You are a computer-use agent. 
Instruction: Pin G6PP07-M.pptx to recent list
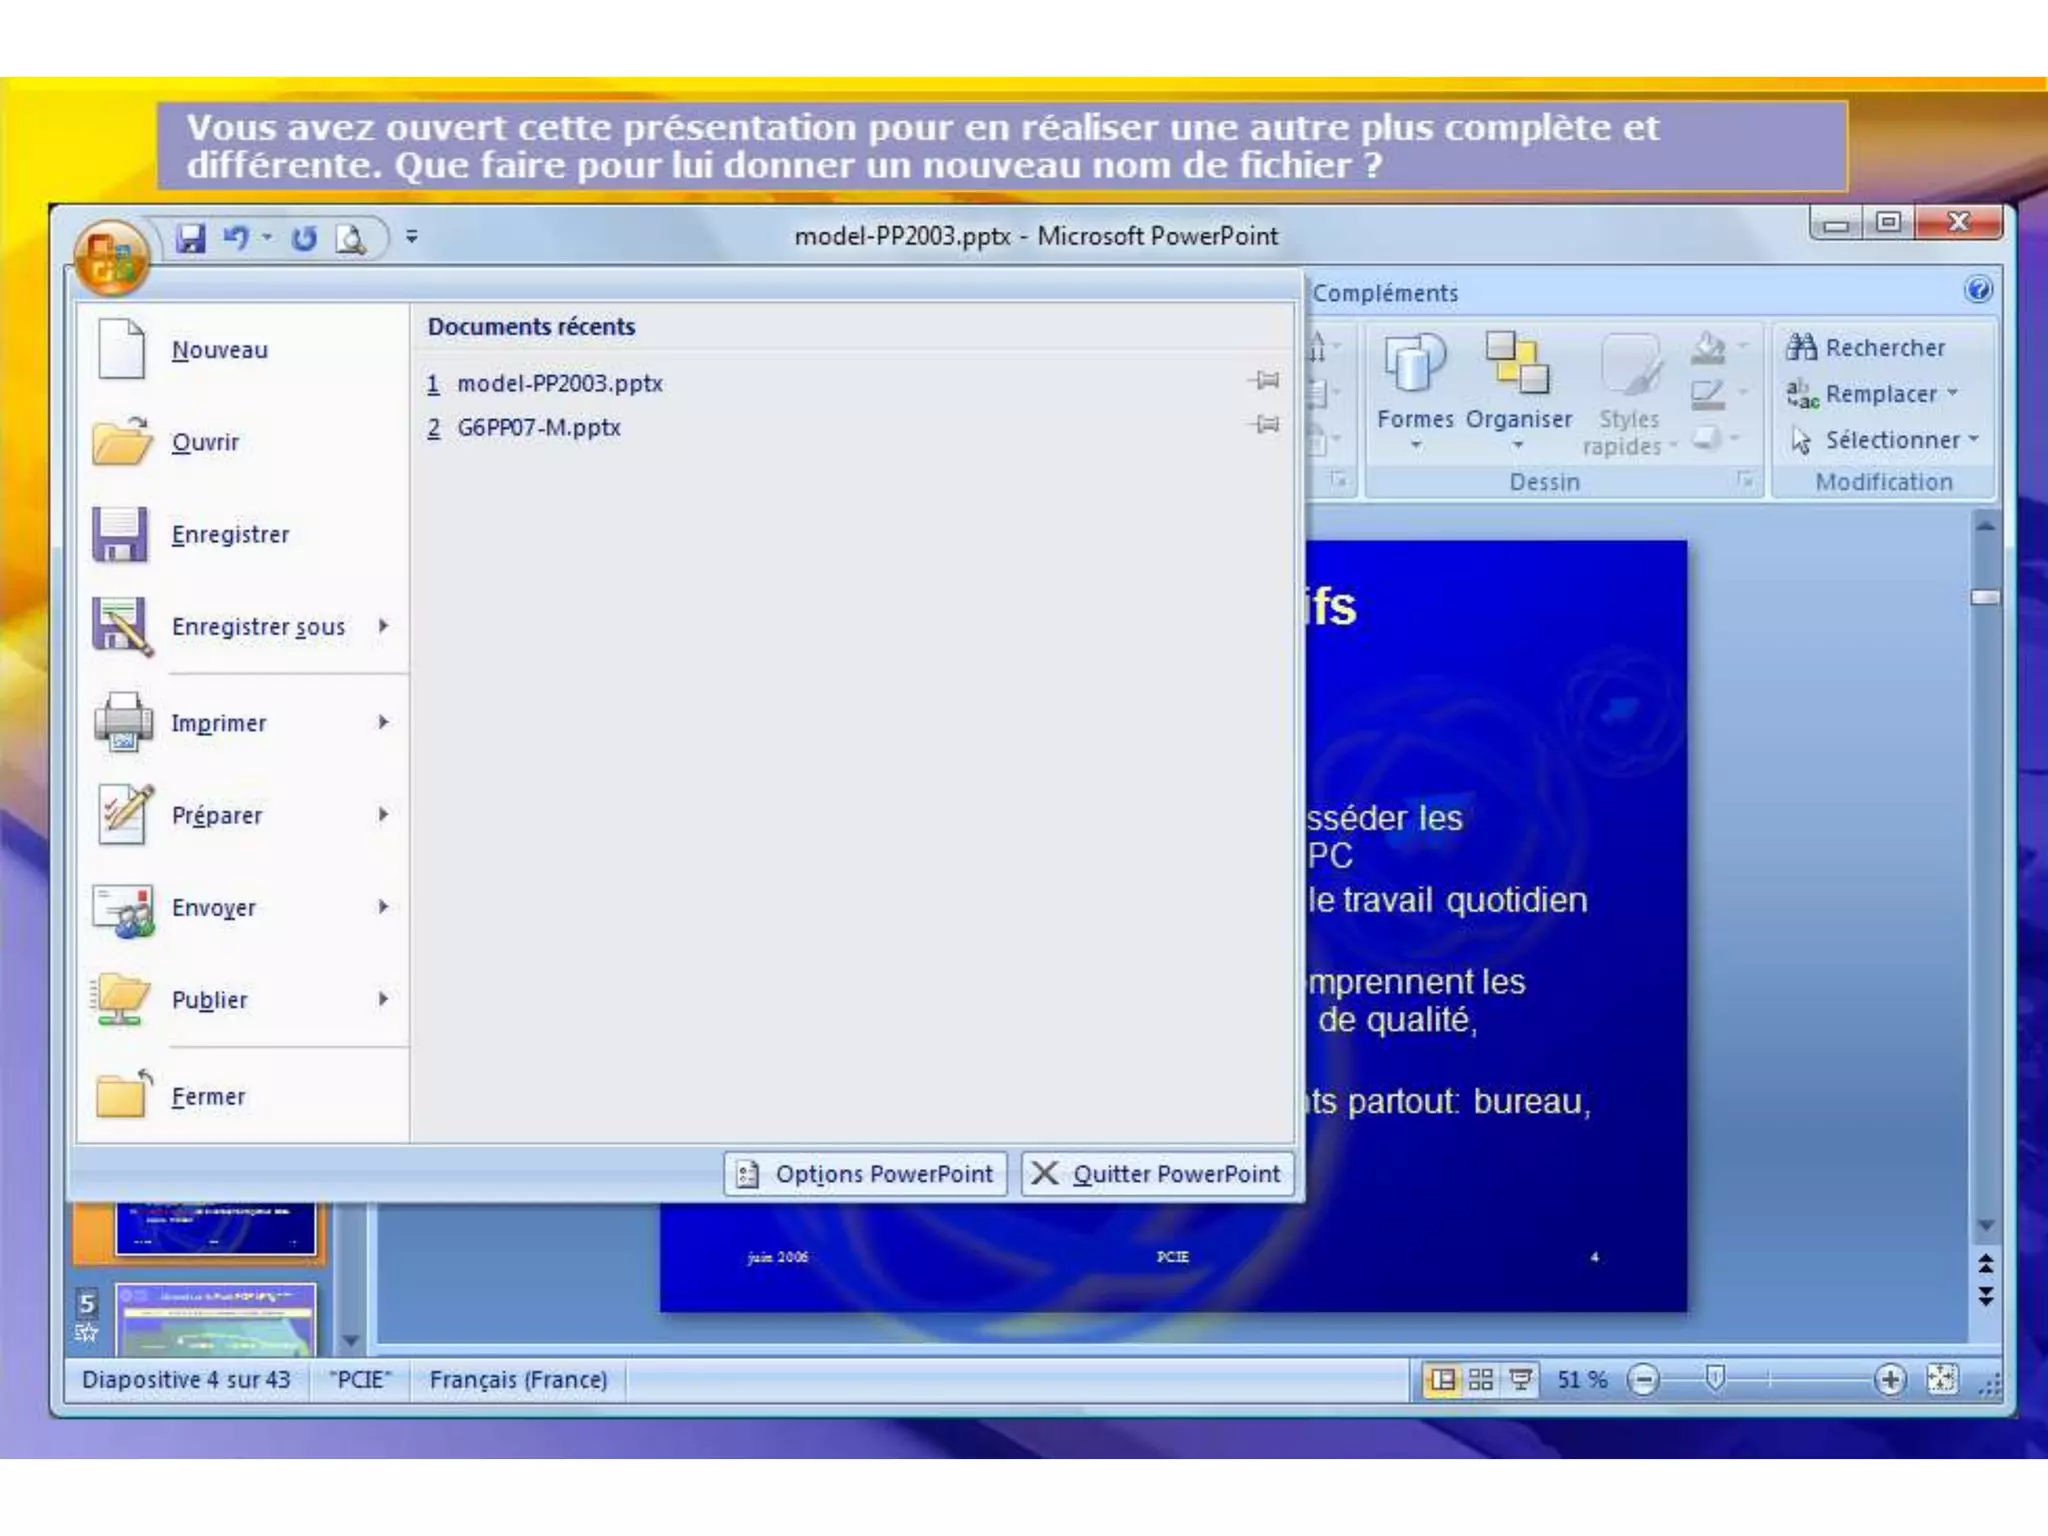[x=1265, y=424]
